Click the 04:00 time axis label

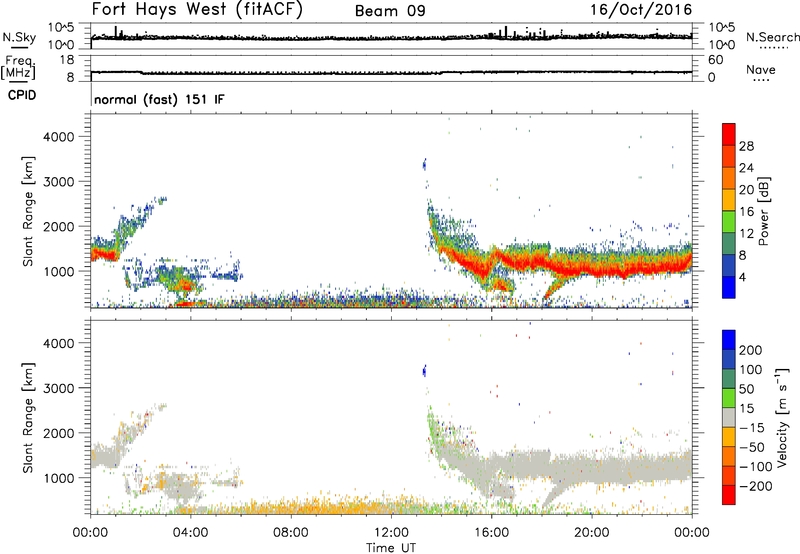tap(191, 533)
